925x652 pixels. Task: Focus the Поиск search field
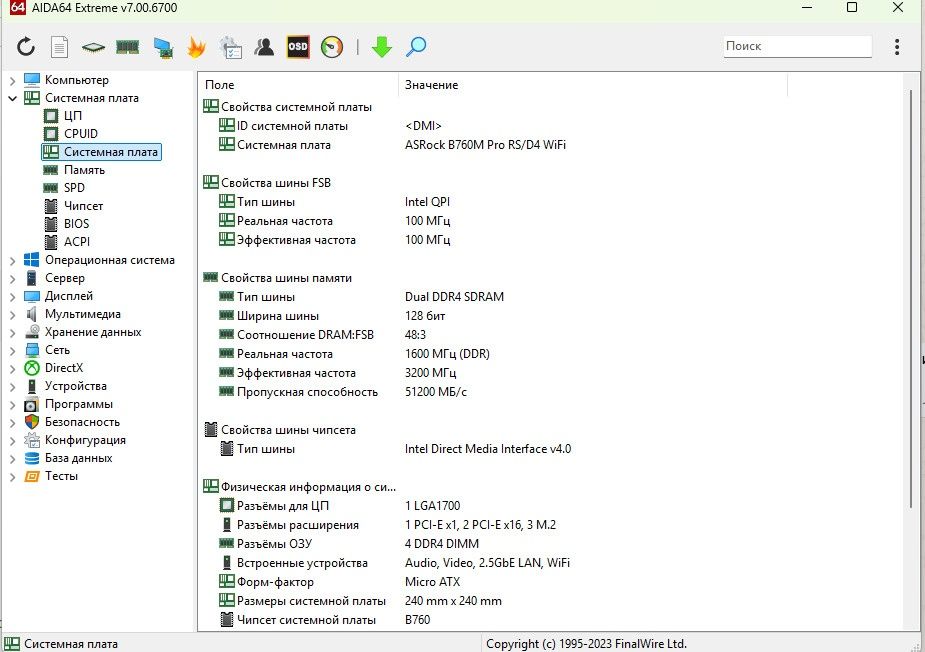click(798, 46)
